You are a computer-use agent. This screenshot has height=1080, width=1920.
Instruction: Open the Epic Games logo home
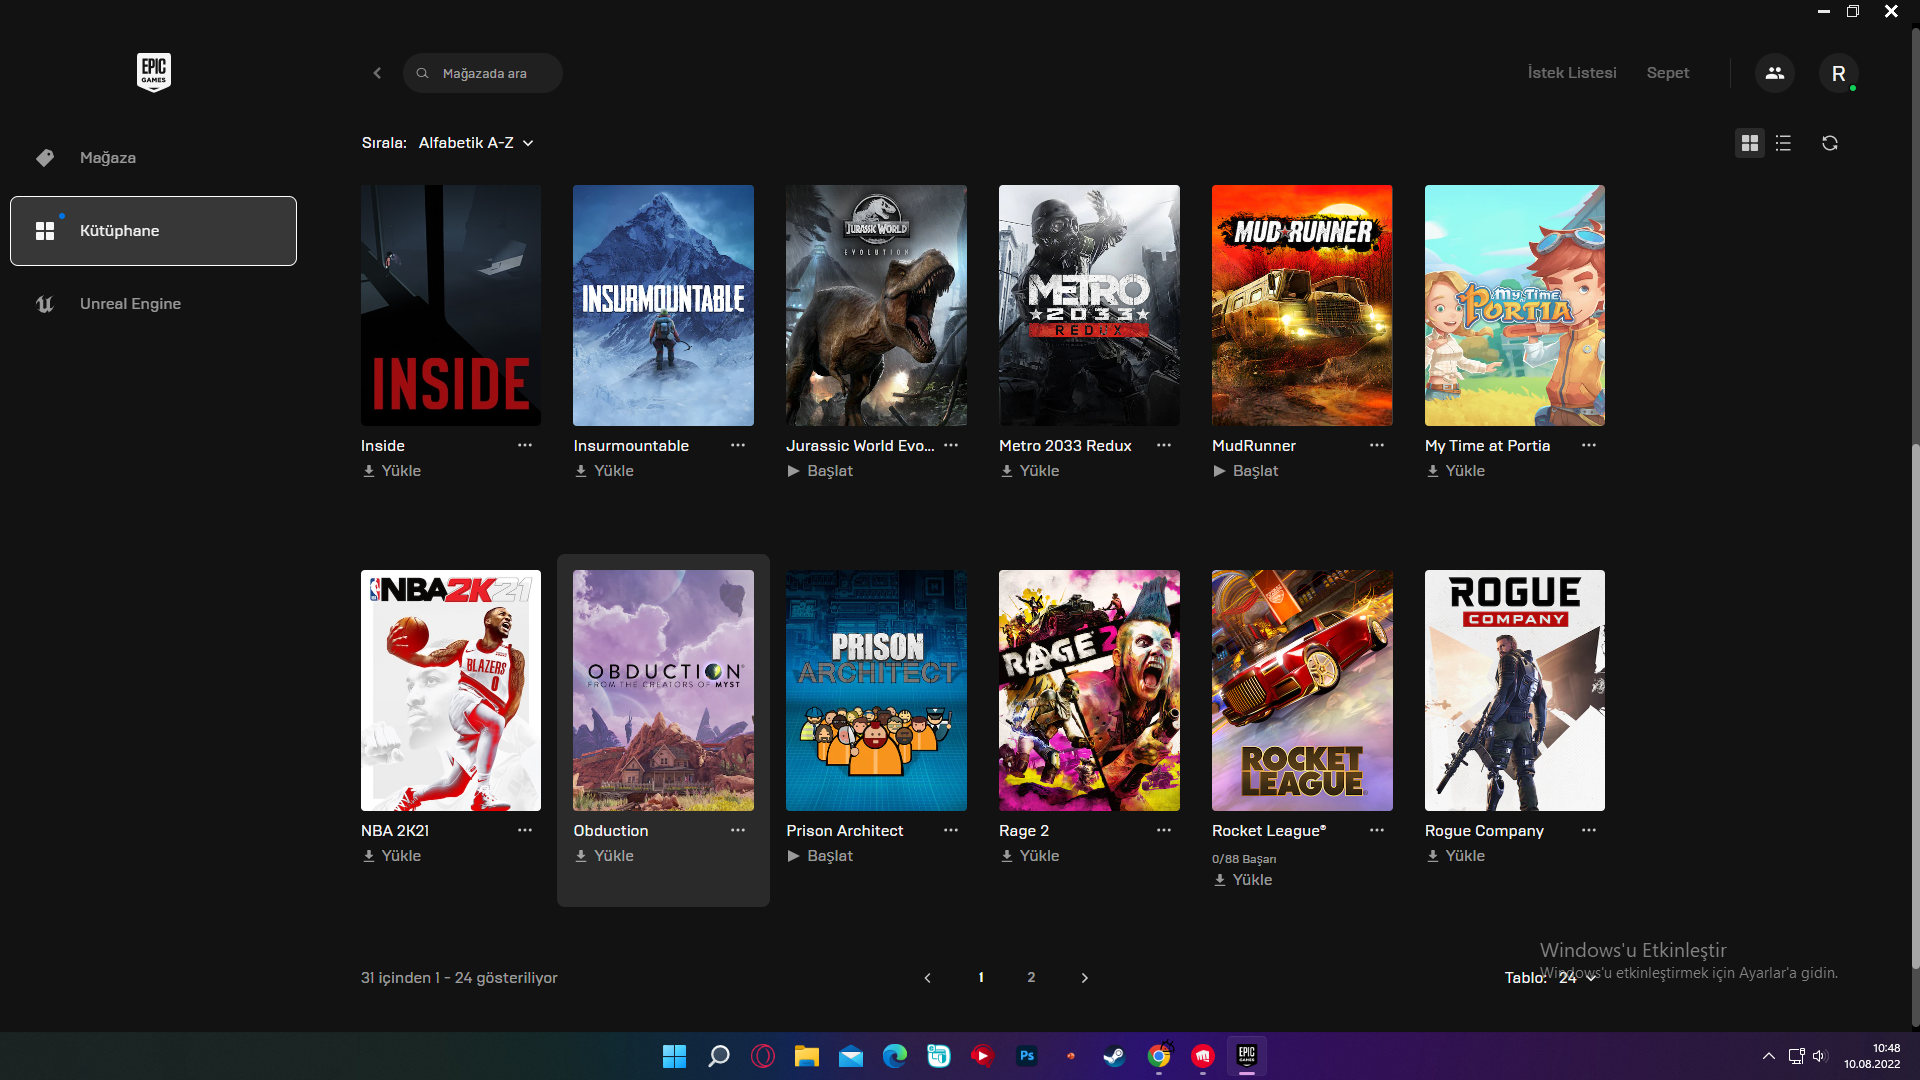pos(153,72)
